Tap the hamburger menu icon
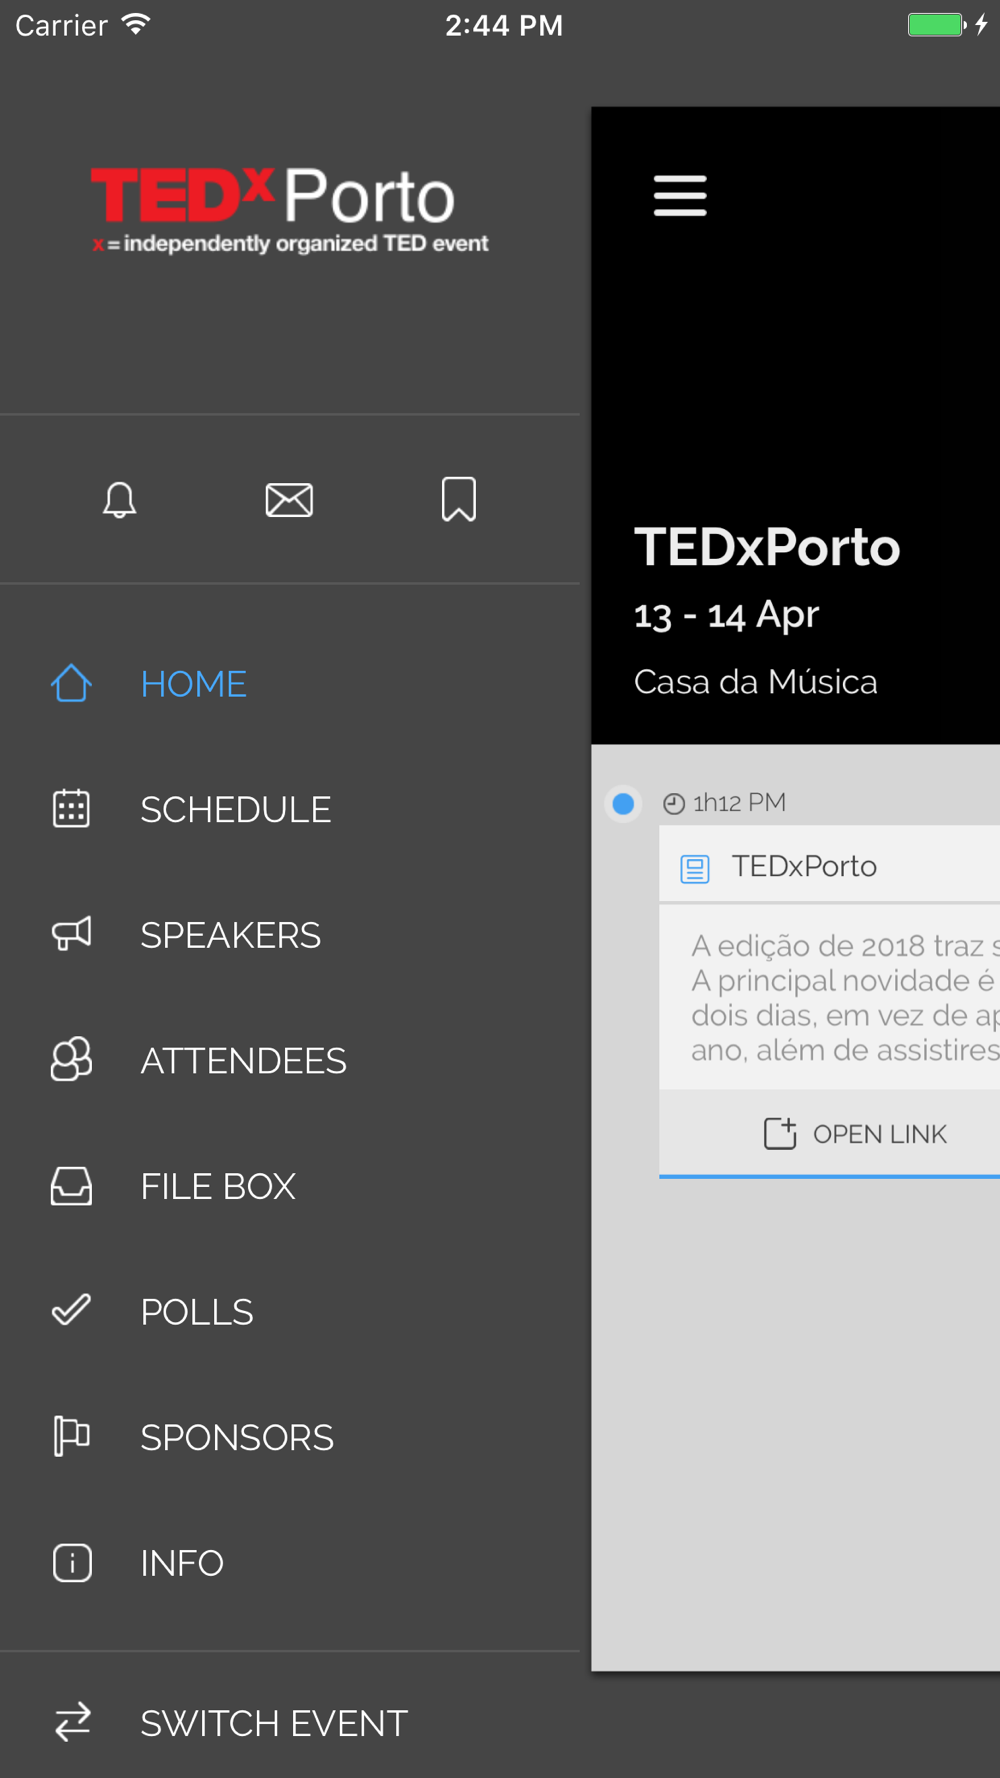The image size is (1000, 1778). 680,195
